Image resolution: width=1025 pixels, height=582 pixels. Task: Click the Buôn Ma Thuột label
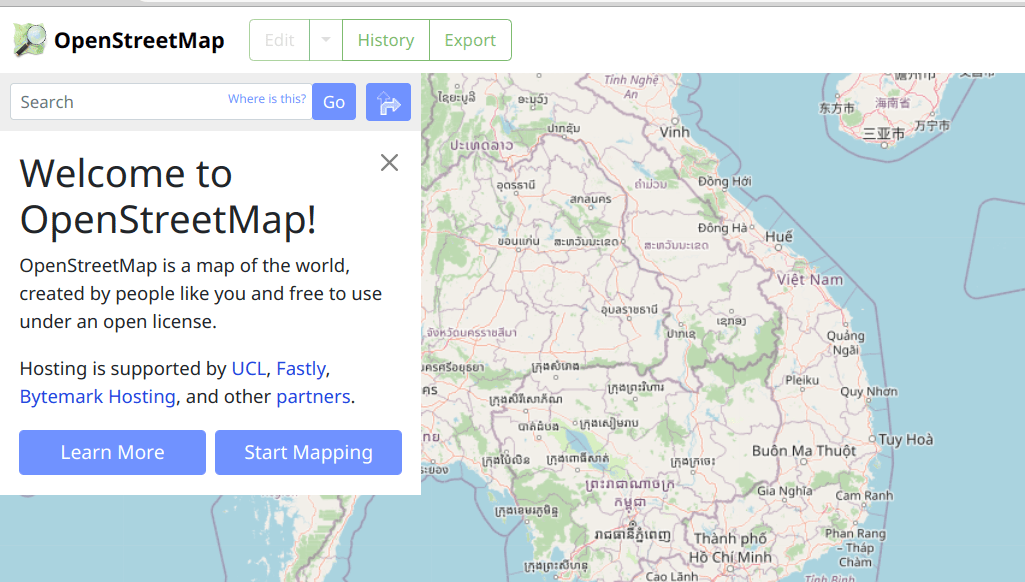click(x=803, y=451)
